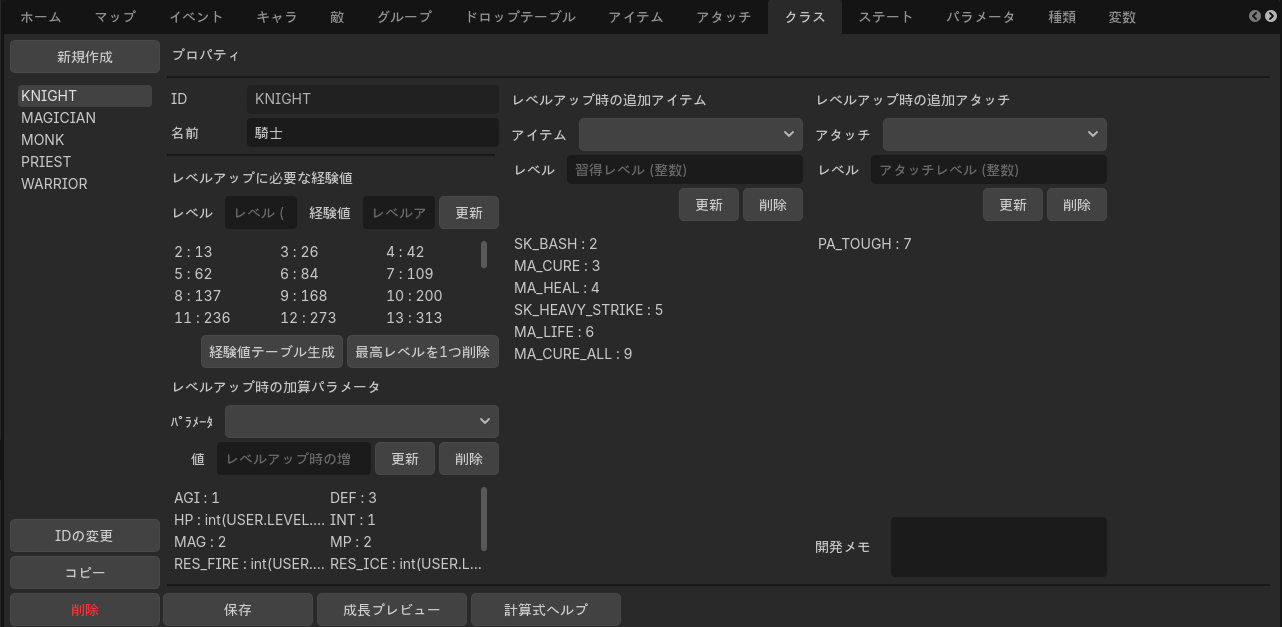Go to the キャラ tab

point(277,17)
